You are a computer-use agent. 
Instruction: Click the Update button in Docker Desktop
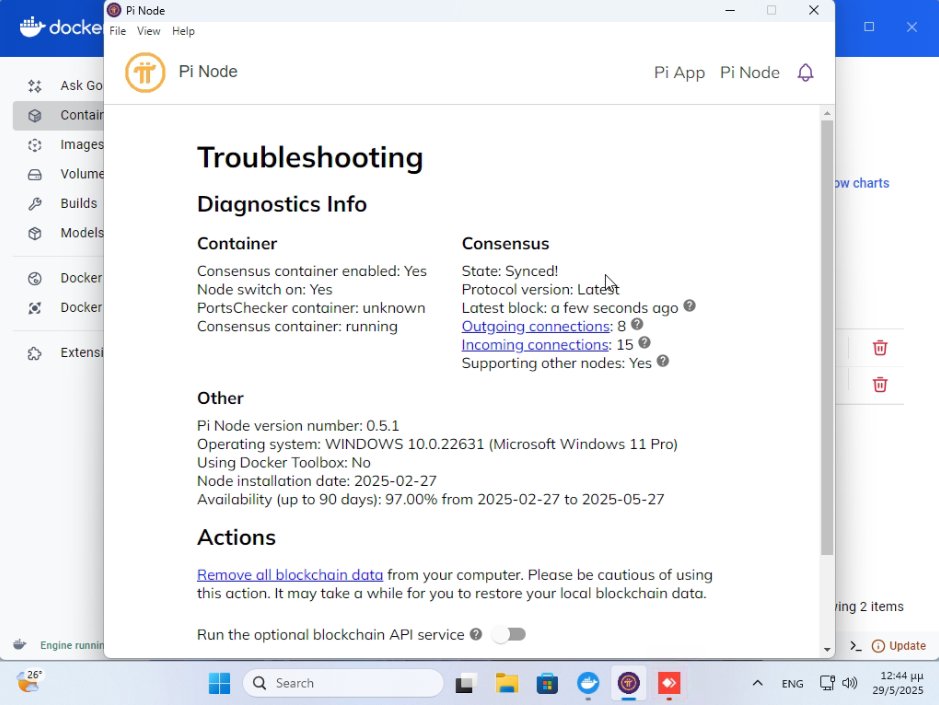pyautogui.click(x=899, y=646)
